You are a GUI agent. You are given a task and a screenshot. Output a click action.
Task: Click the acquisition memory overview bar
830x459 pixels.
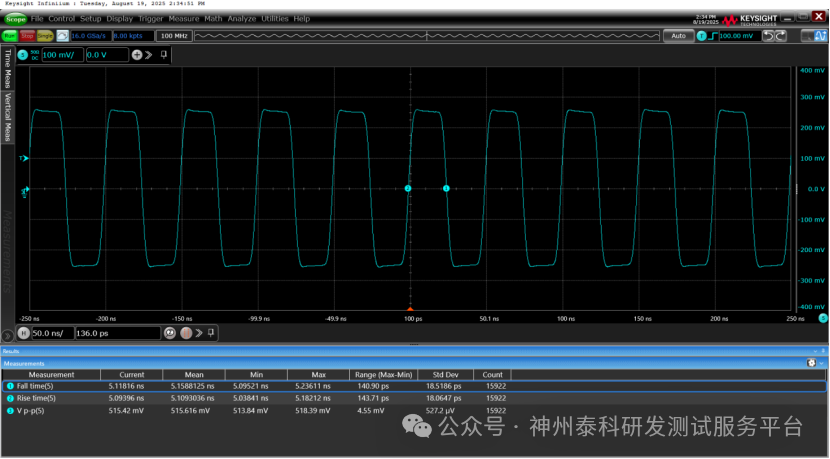(x=427, y=35)
